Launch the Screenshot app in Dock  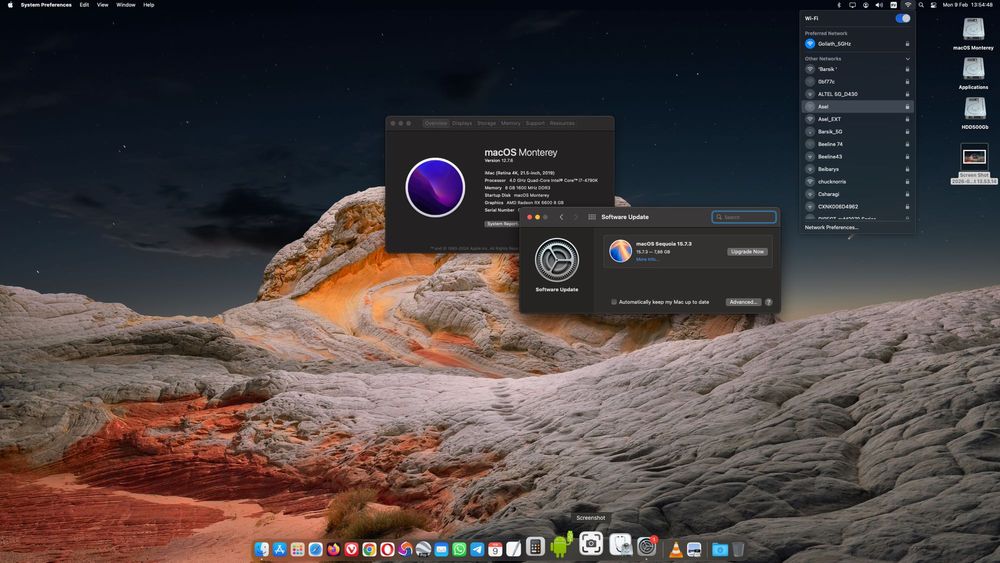pyautogui.click(x=591, y=543)
